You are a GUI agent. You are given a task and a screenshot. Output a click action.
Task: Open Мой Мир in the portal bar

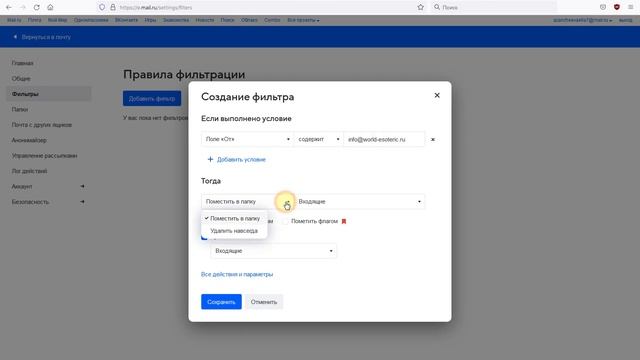[57, 20]
